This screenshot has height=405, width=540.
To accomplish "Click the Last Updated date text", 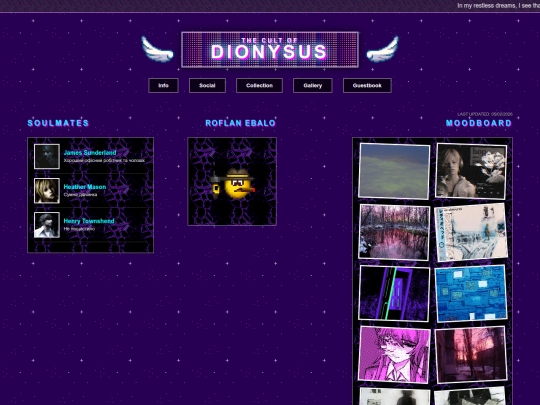I will tap(485, 114).
